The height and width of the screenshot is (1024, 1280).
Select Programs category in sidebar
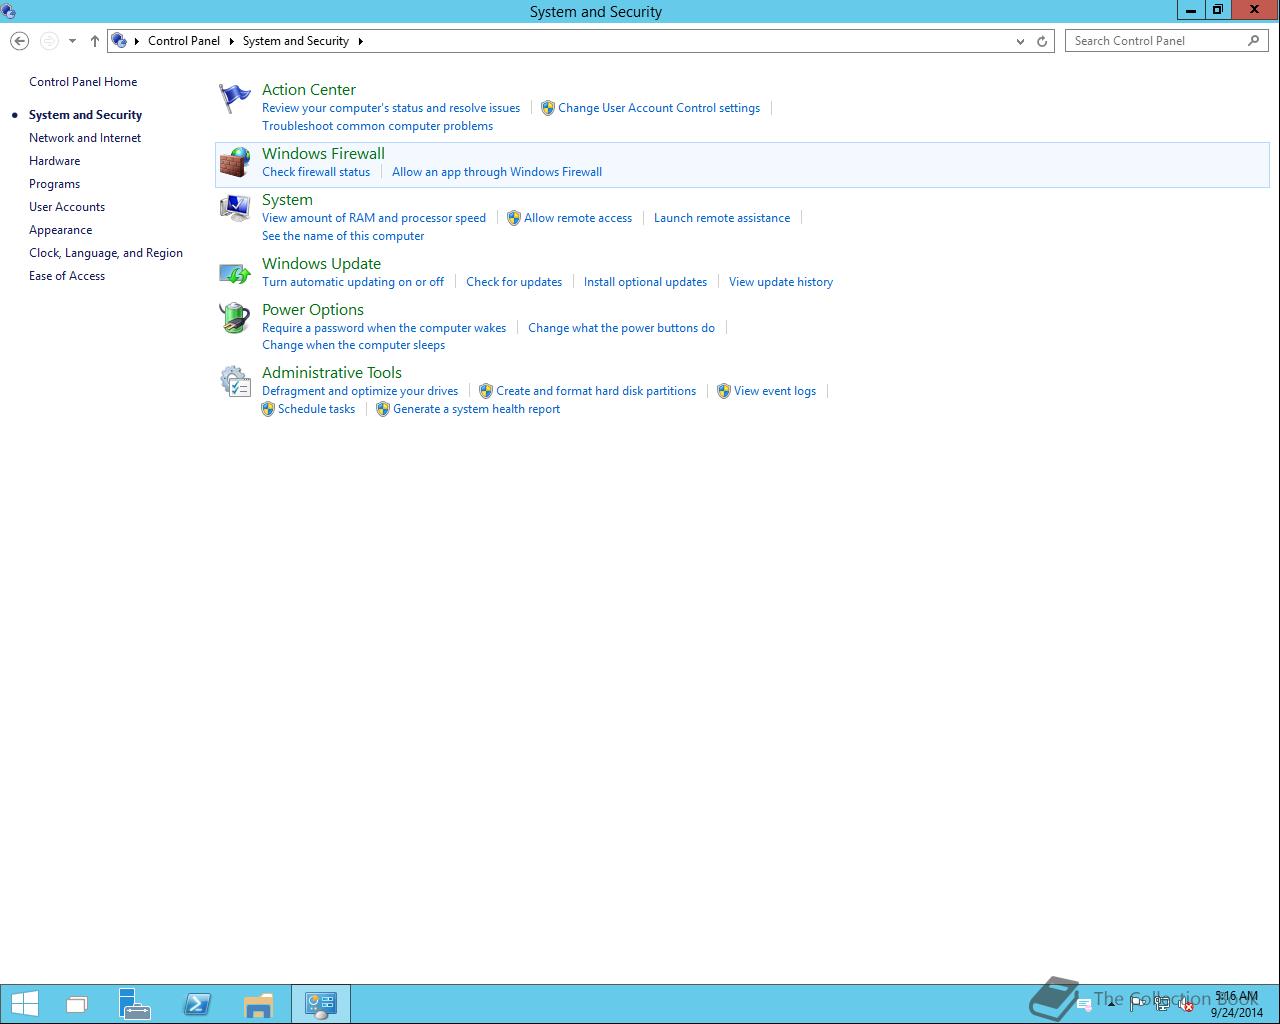(x=55, y=184)
